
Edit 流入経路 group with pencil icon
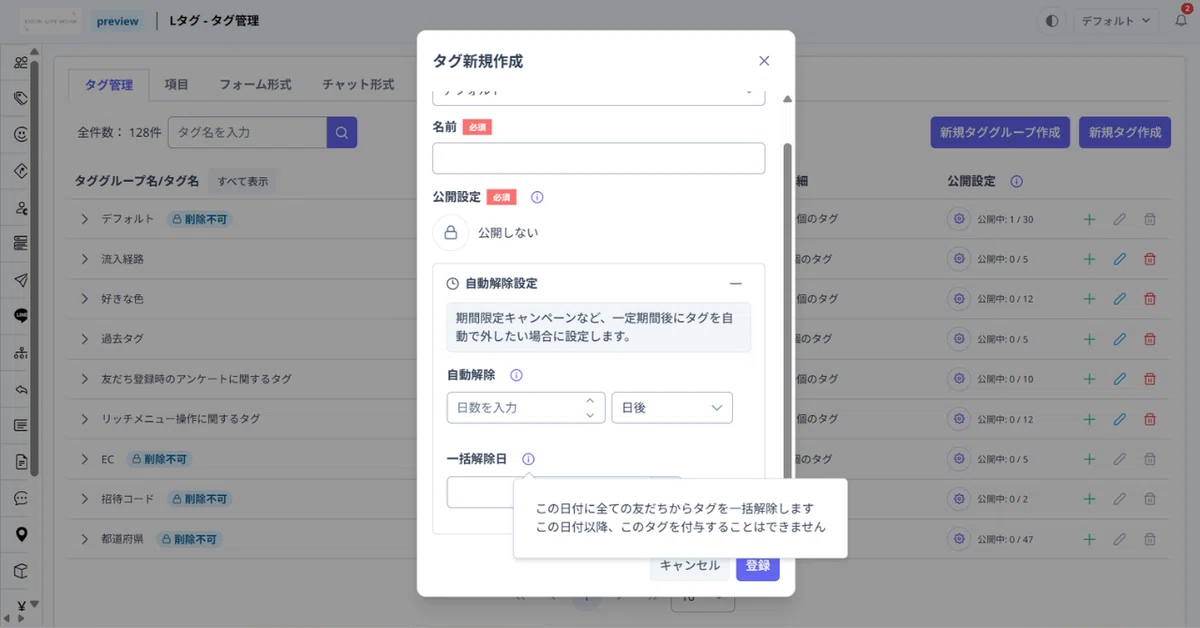tap(1119, 259)
